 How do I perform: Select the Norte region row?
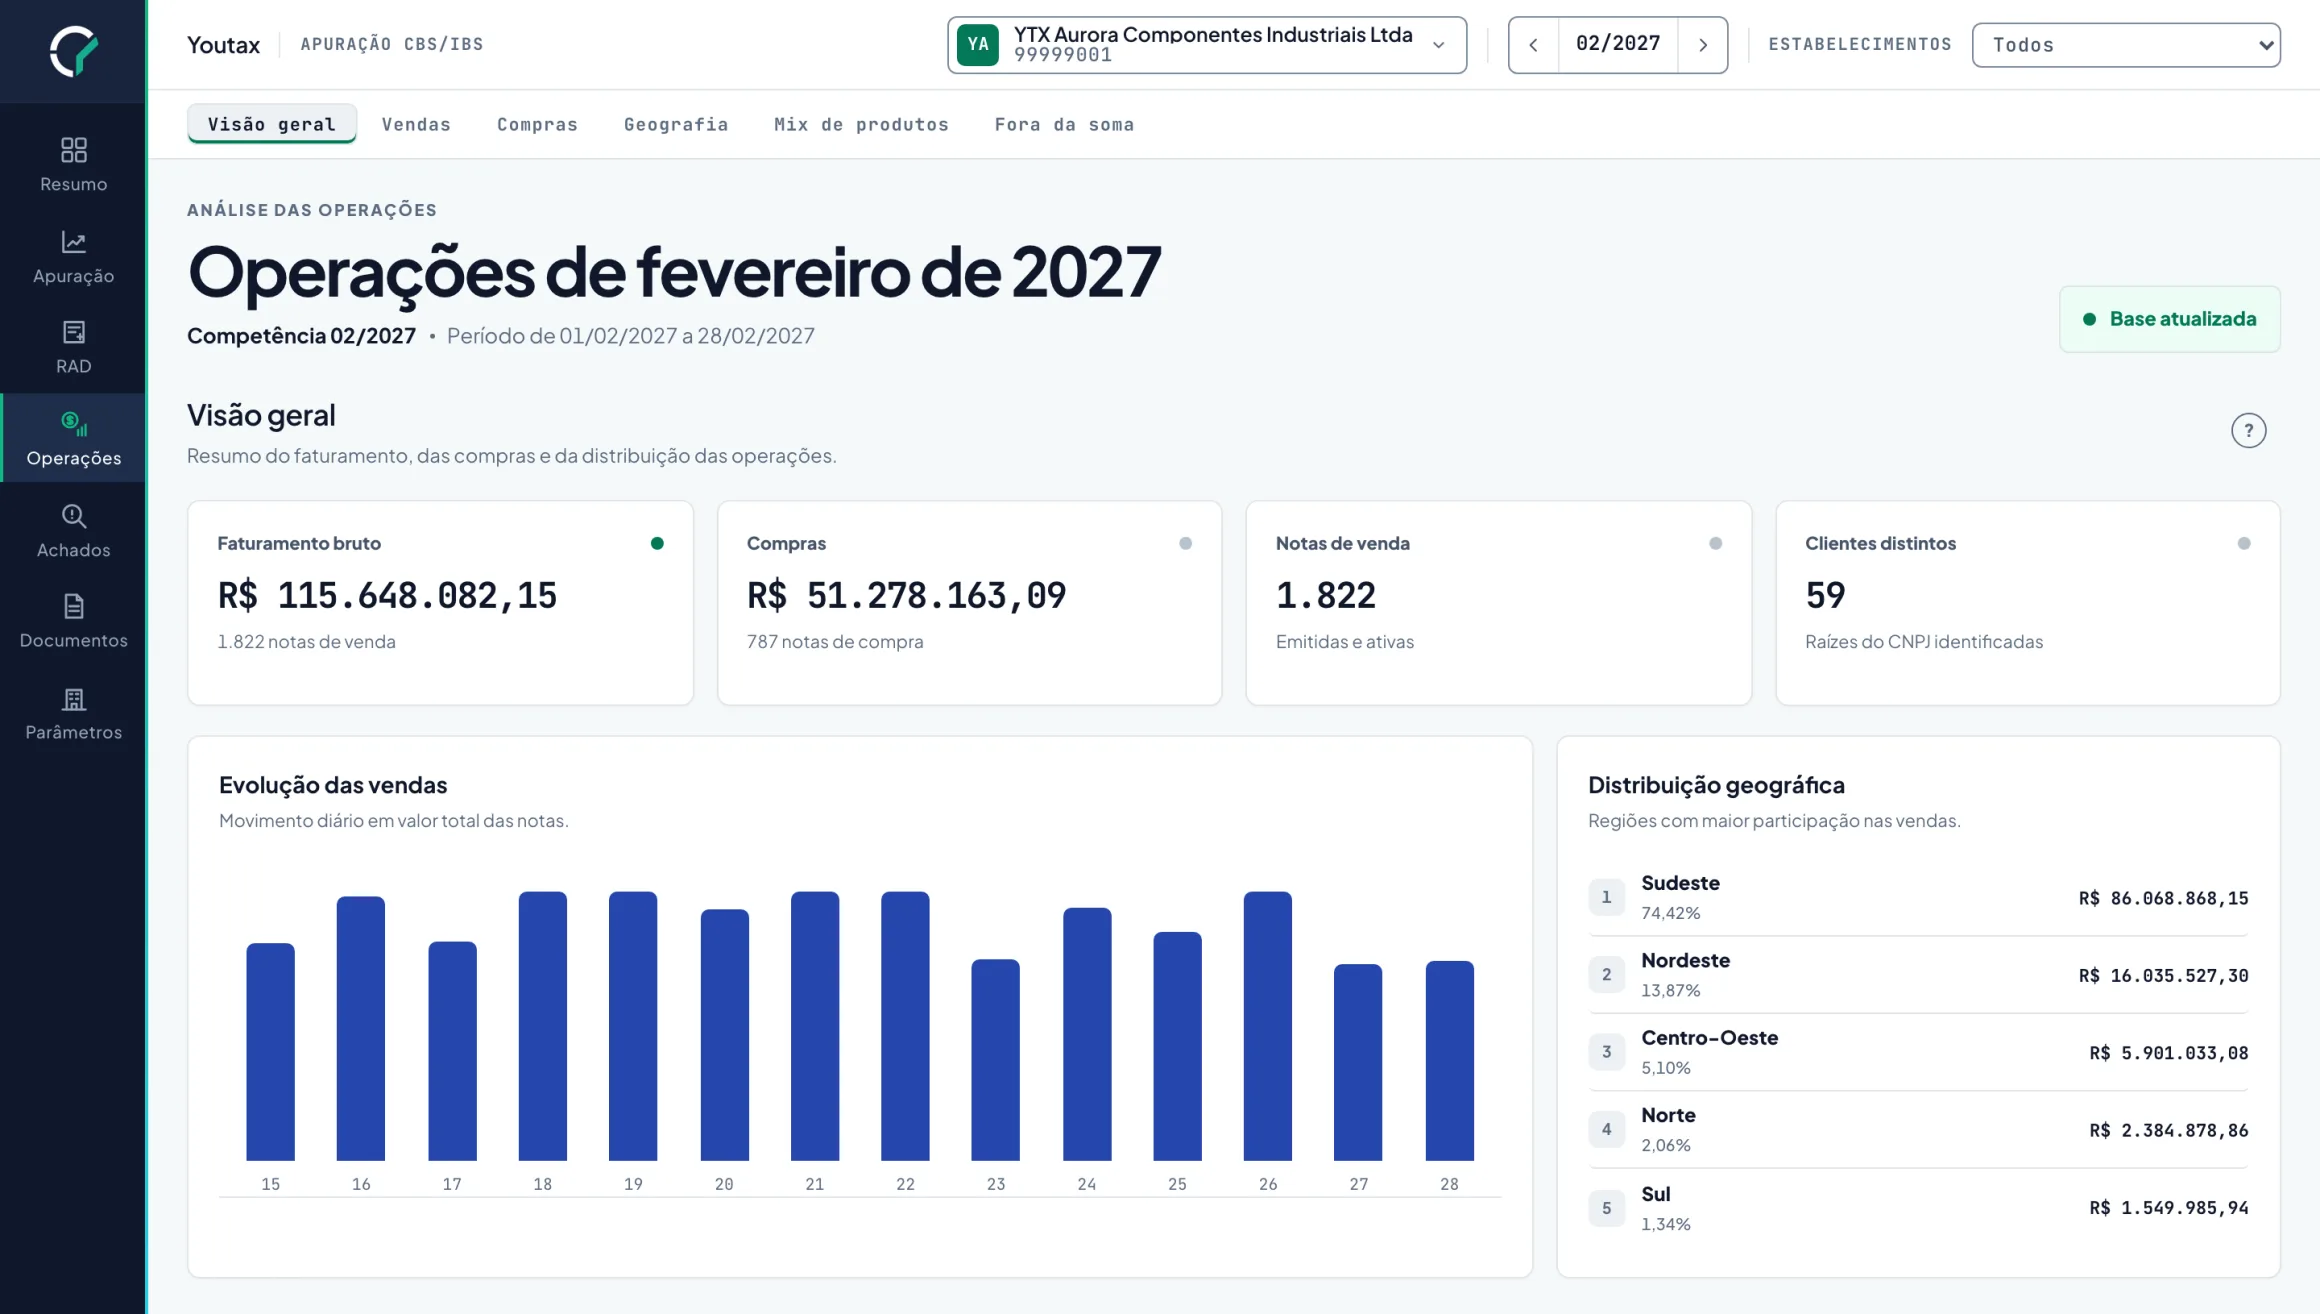pyautogui.click(x=1918, y=1130)
